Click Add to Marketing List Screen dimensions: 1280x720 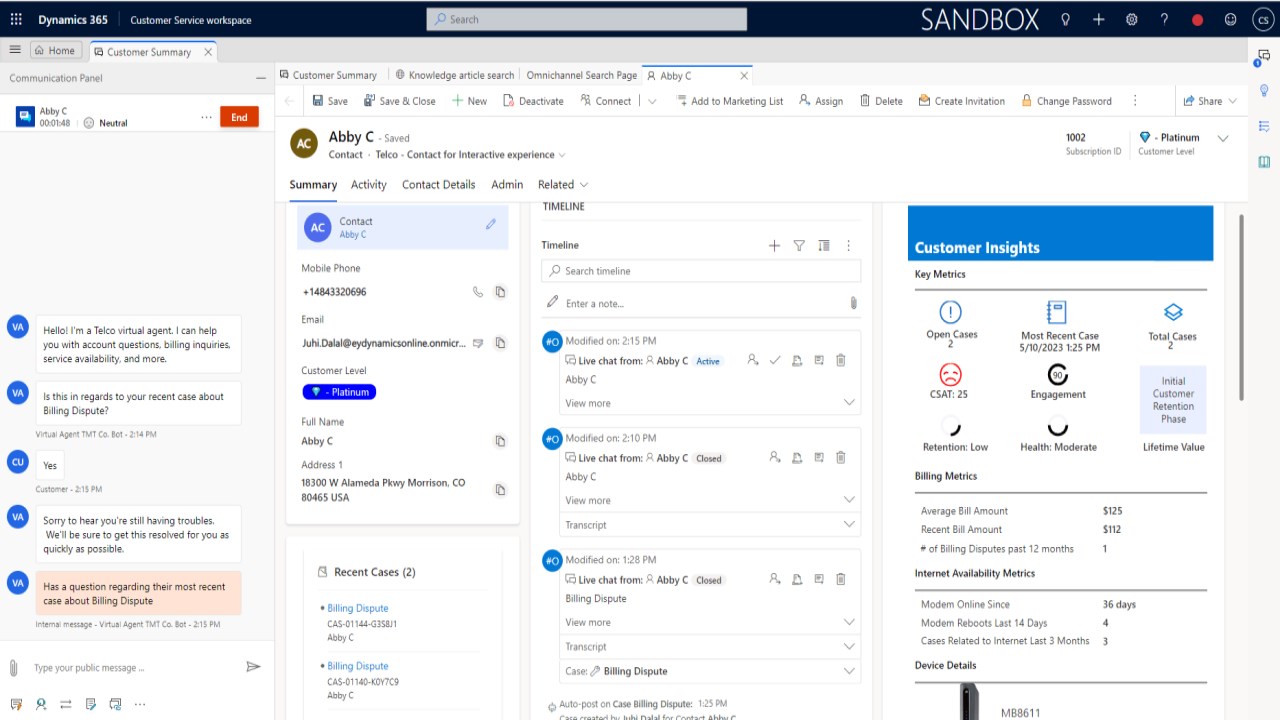tap(730, 101)
